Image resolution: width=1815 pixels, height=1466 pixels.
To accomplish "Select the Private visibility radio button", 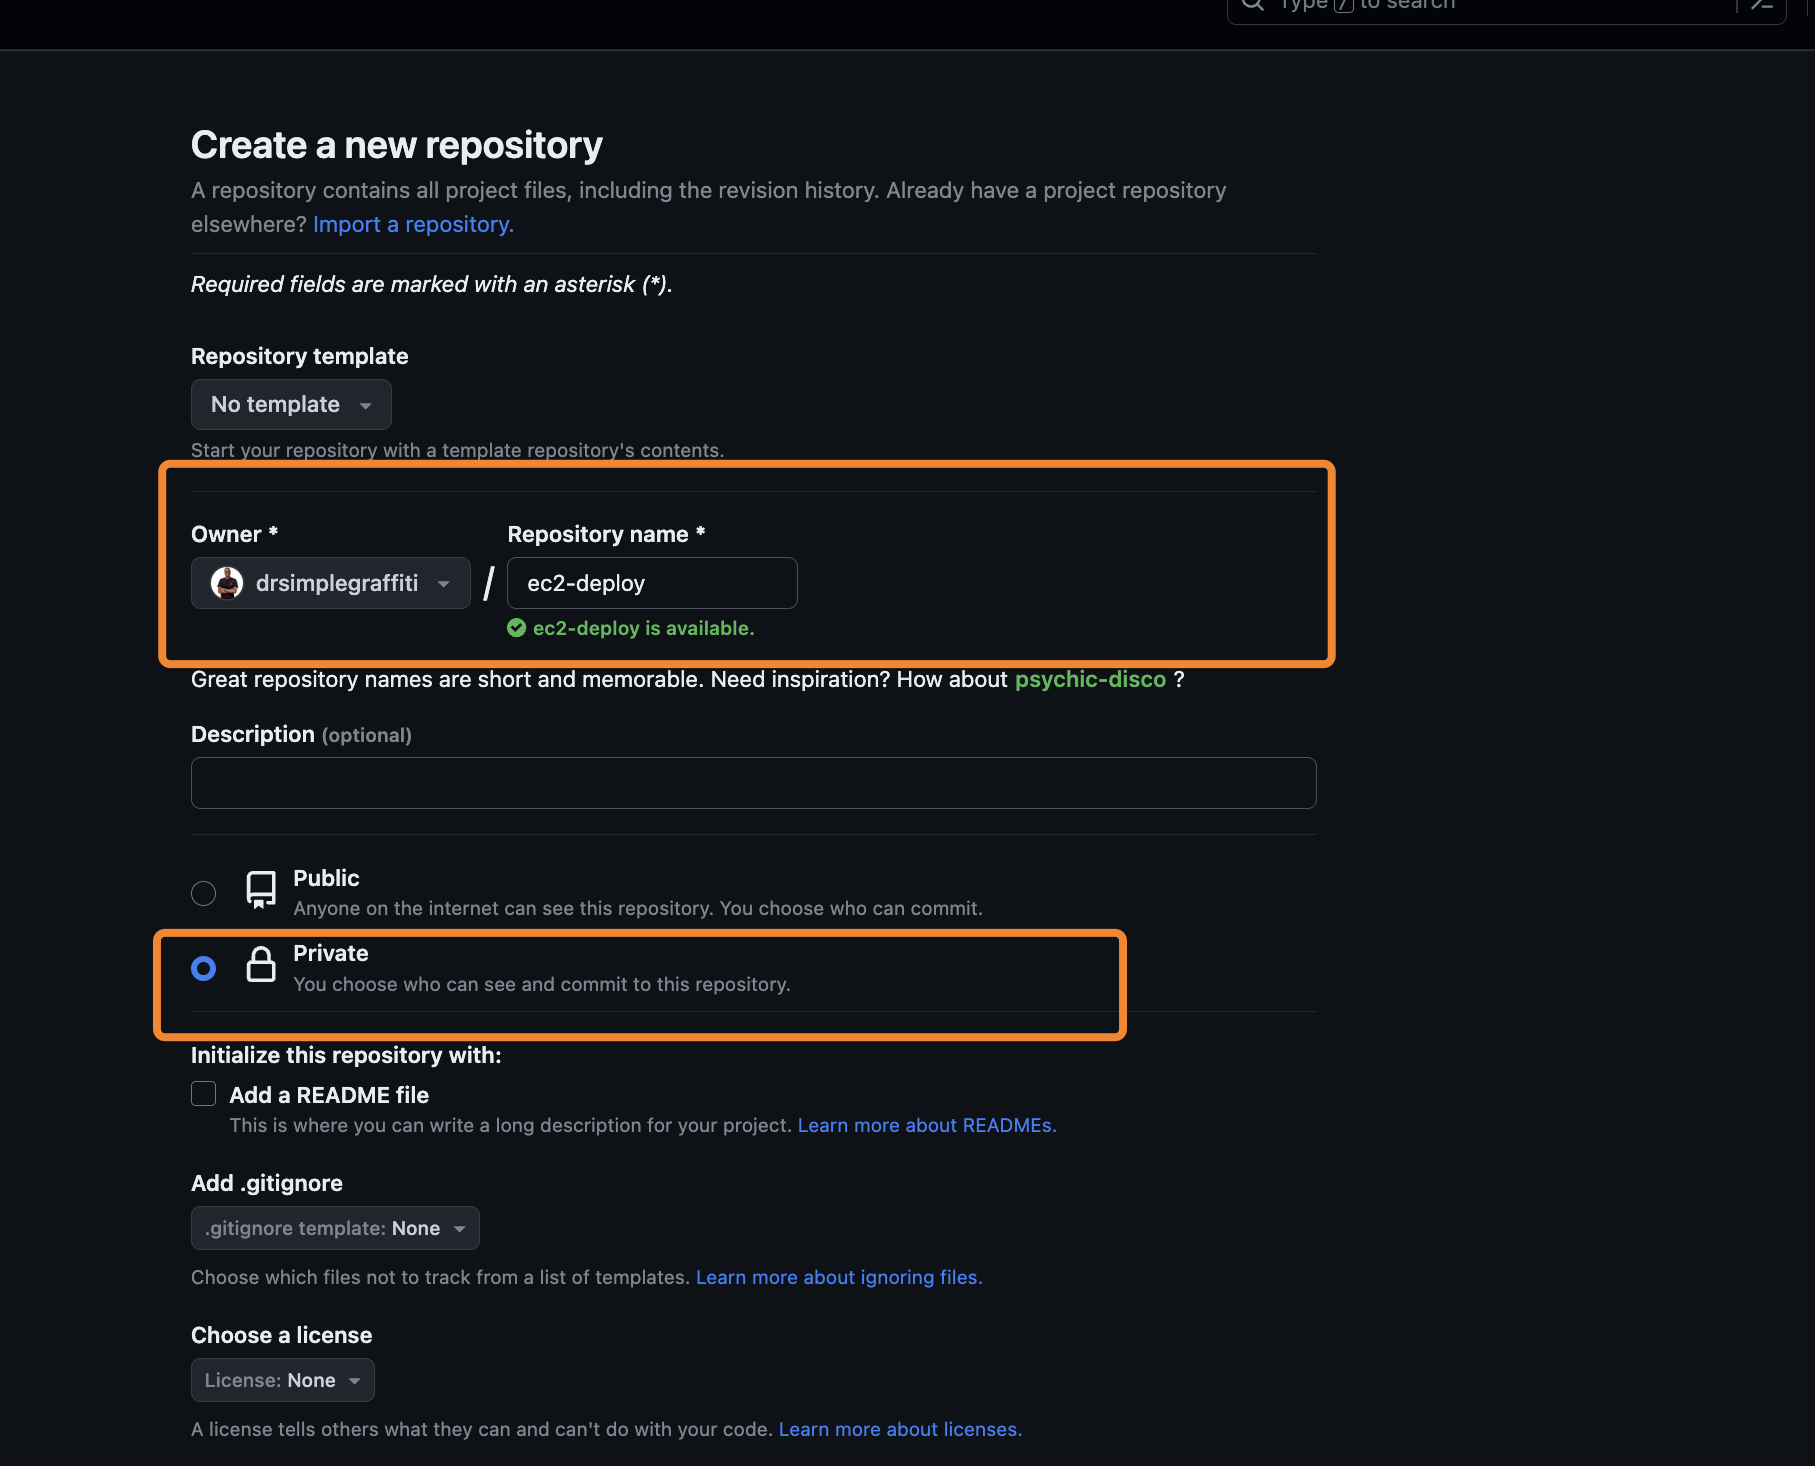I will [204, 968].
